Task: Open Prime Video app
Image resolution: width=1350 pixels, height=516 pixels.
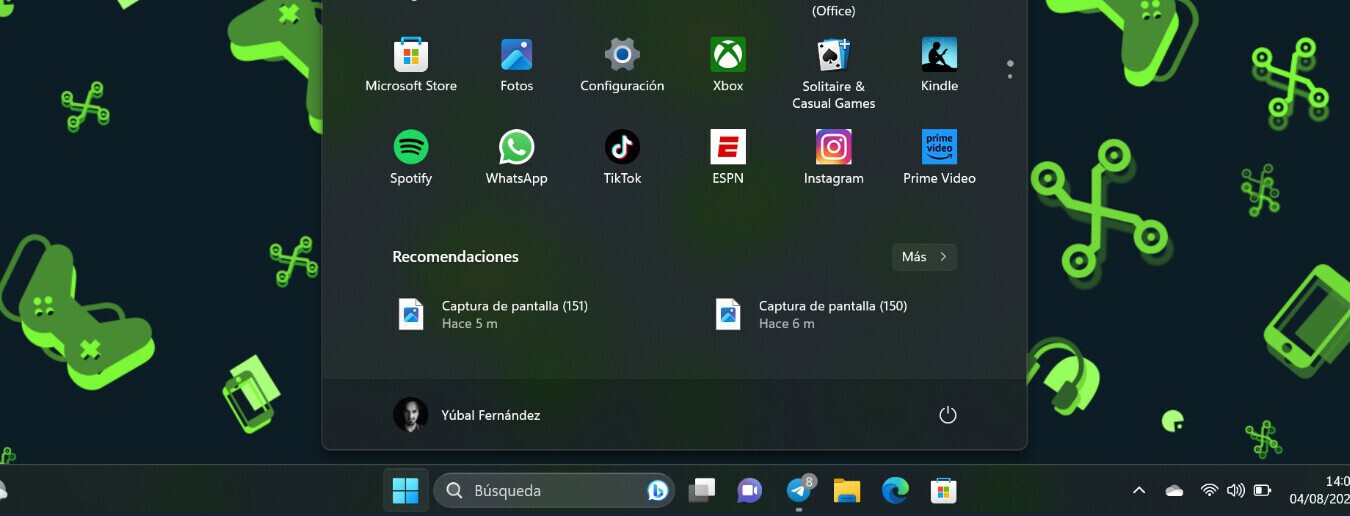Action: tap(939, 158)
